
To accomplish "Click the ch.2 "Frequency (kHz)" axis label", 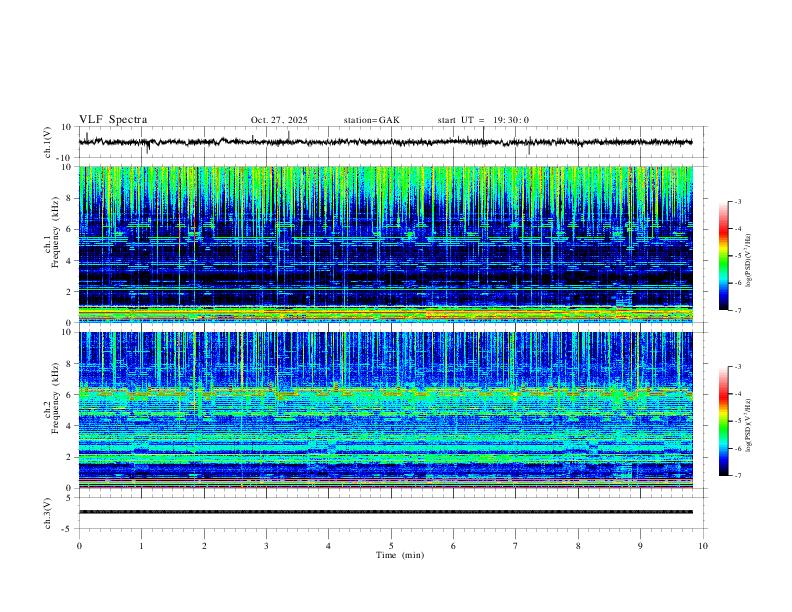I will point(56,398).
